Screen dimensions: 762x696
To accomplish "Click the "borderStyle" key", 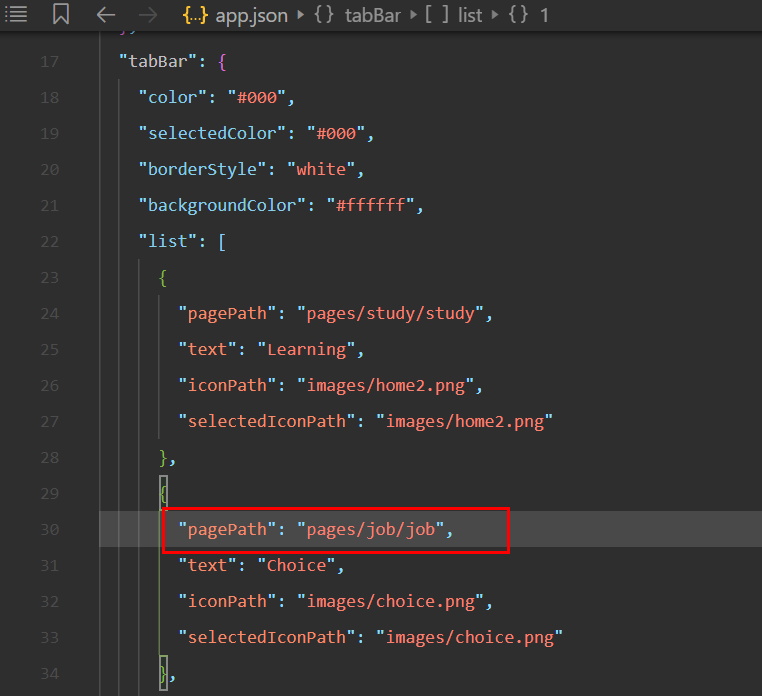I will click(x=202, y=170).
